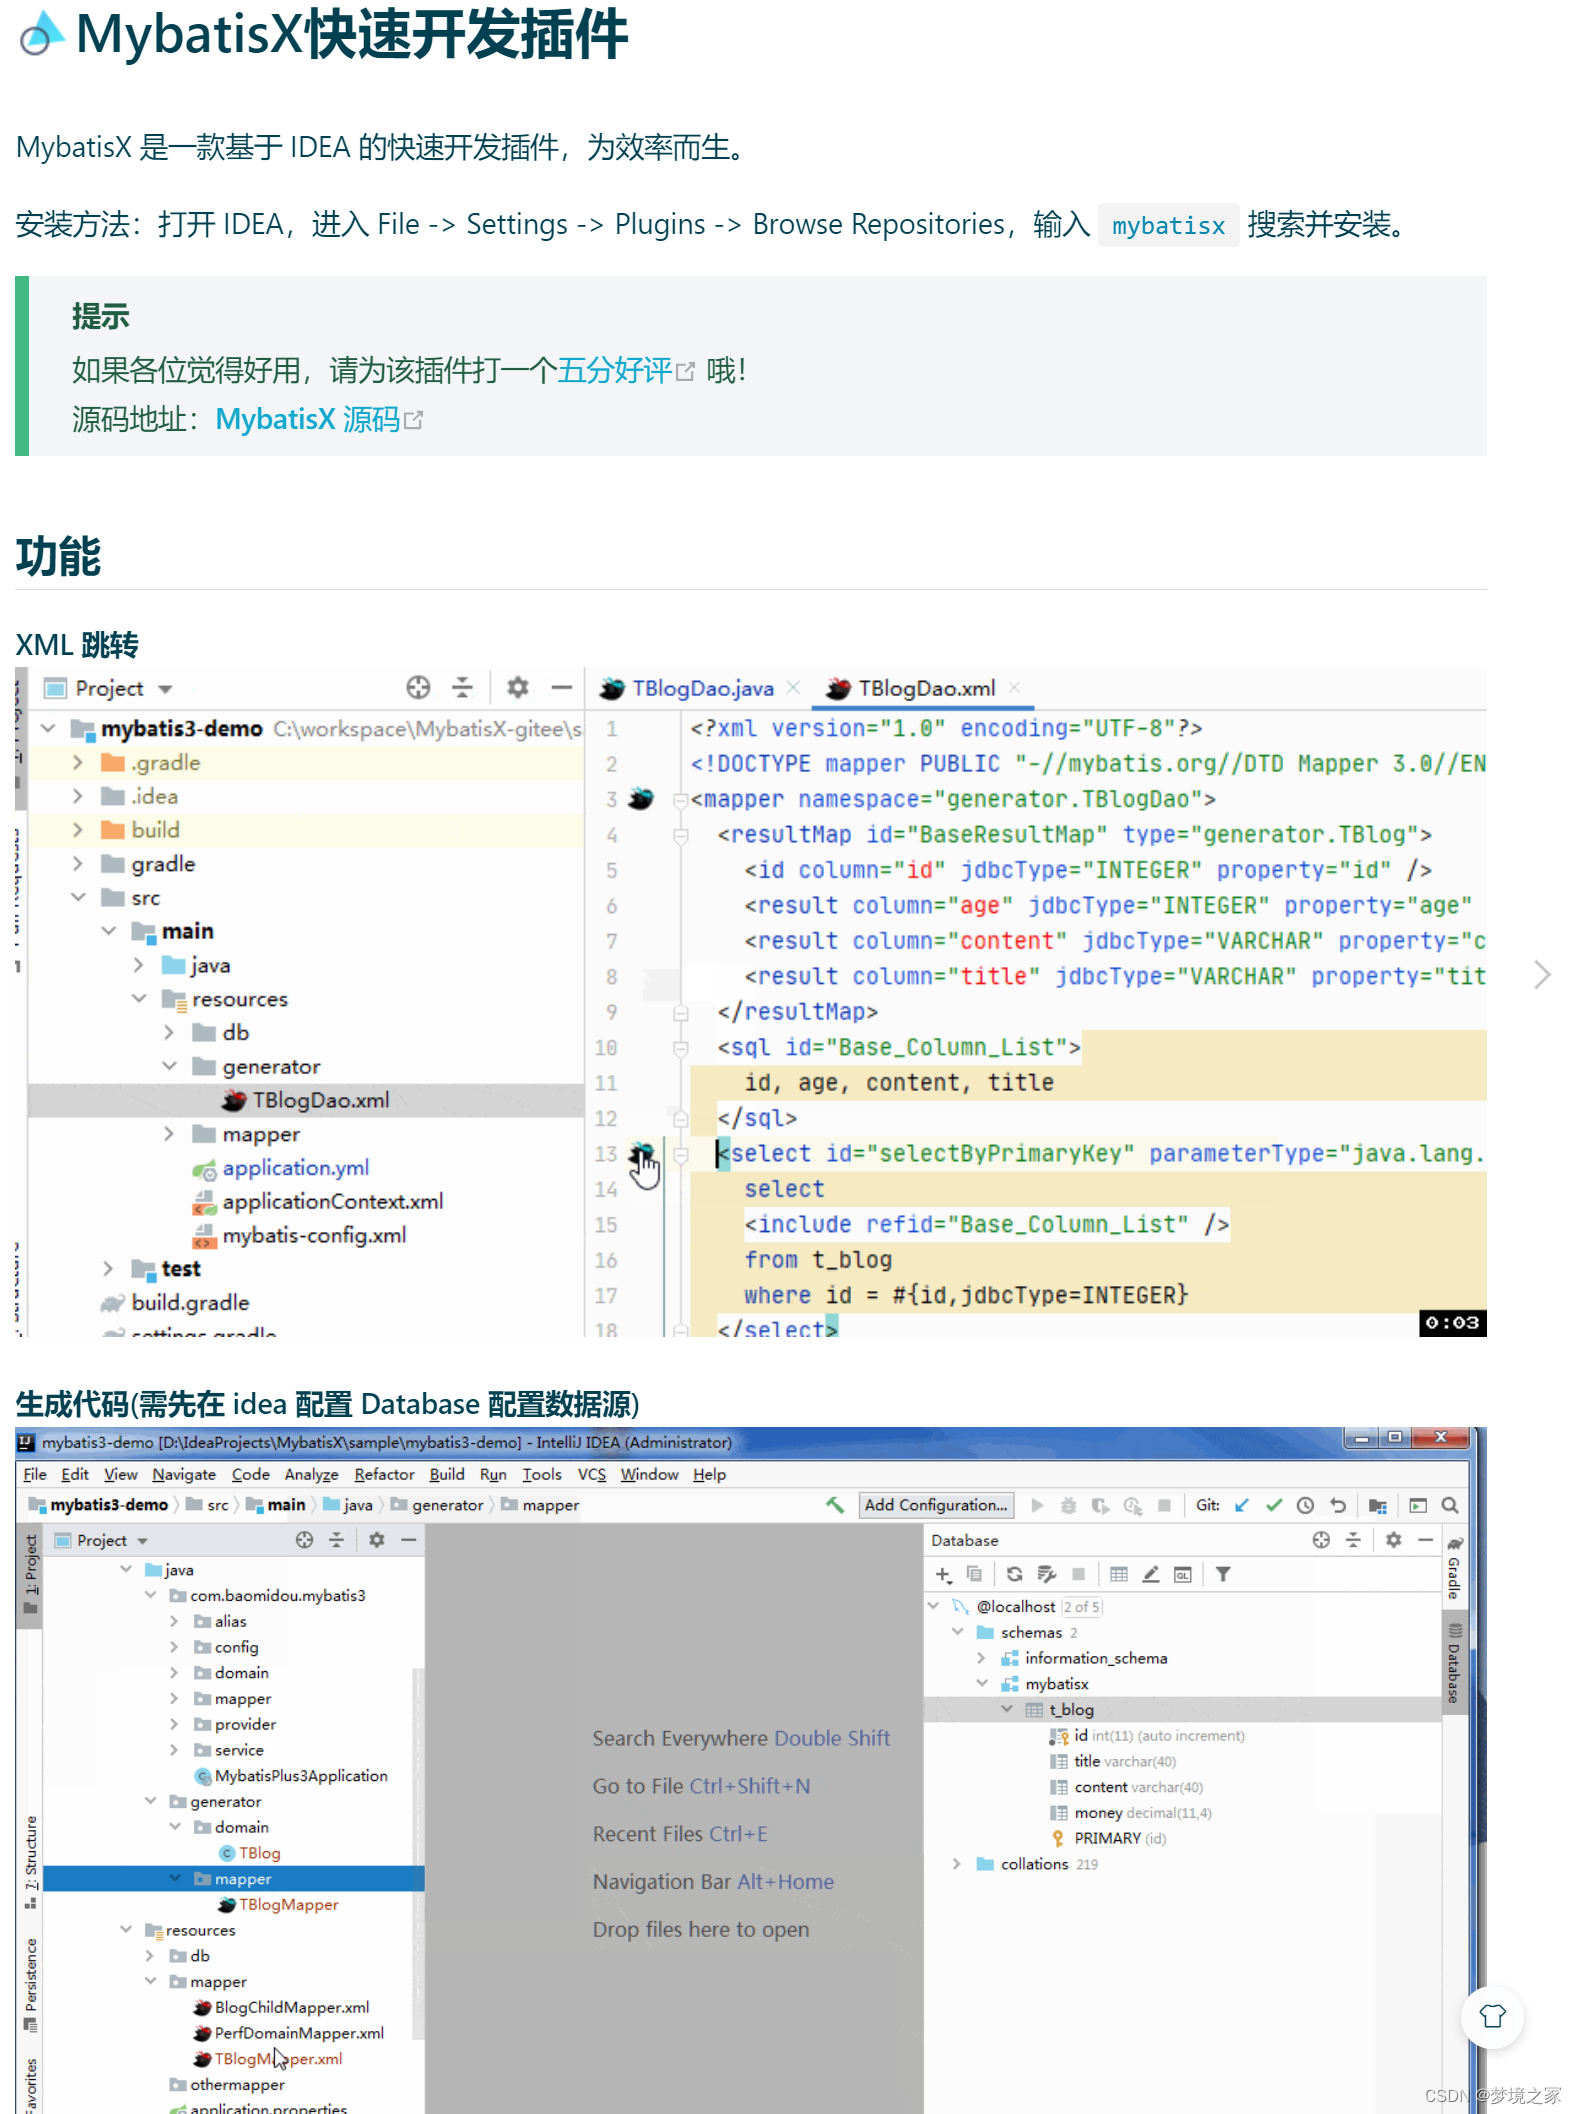The height and width of the screenshot is (2114, 1577).
Task: Click Database panel plus new datasource icon
Action: click(x=943, y=1575)
